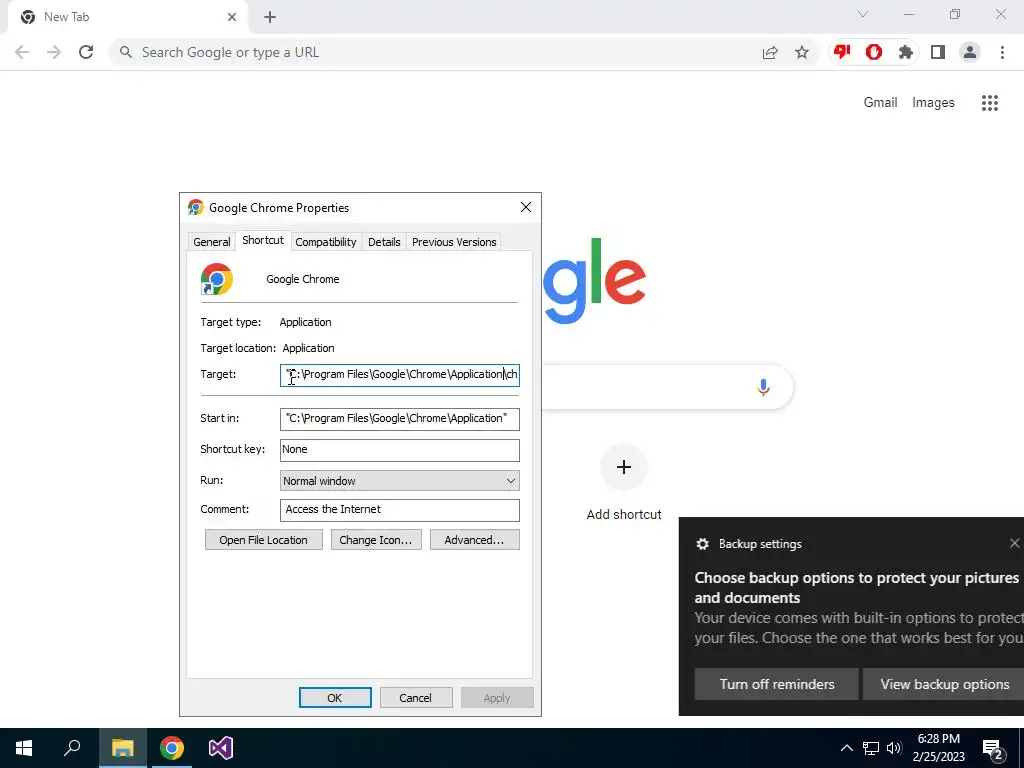Screen dimensions: 1024x768
Task: Click the Chrome shortcut icon in dialog
Action: 216,279
